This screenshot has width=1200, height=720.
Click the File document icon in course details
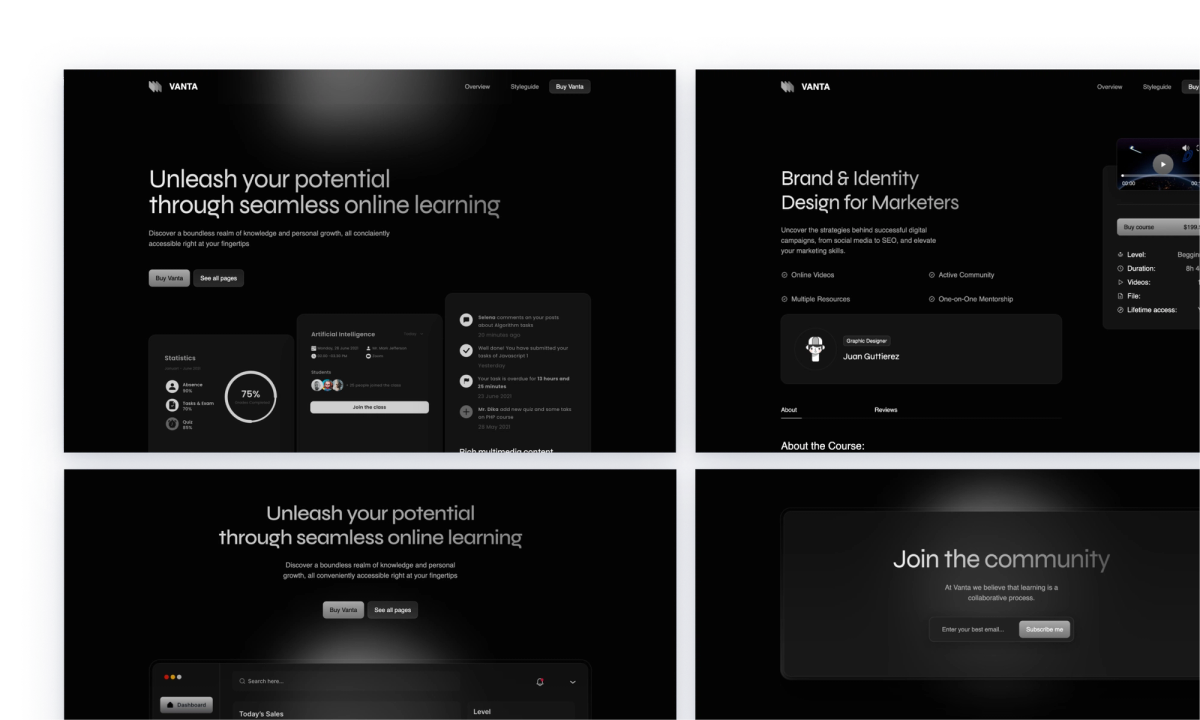click(x=1120, y=296)
